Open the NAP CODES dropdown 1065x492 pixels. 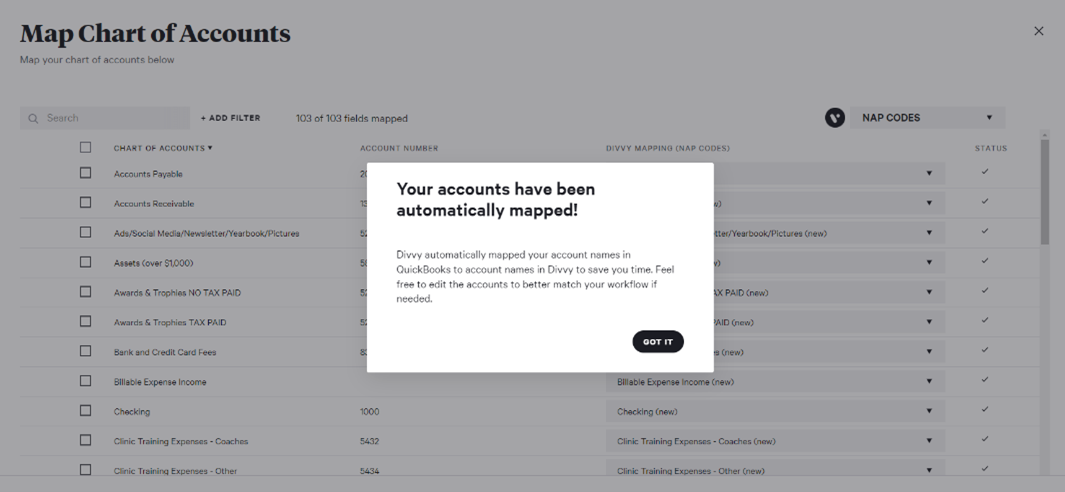pyautogui.click(x=927, y=118)
